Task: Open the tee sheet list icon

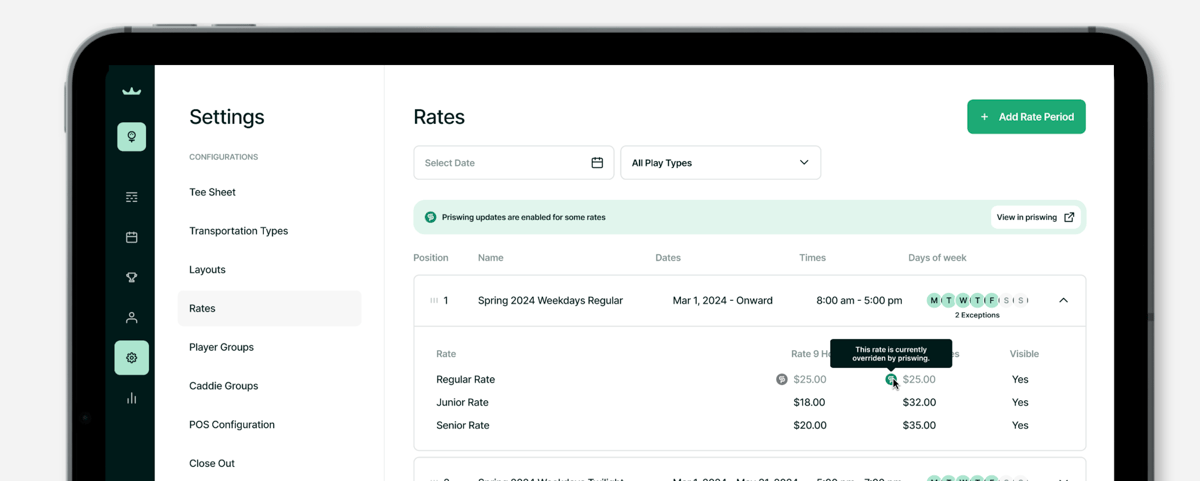Action: coord(131,198)
